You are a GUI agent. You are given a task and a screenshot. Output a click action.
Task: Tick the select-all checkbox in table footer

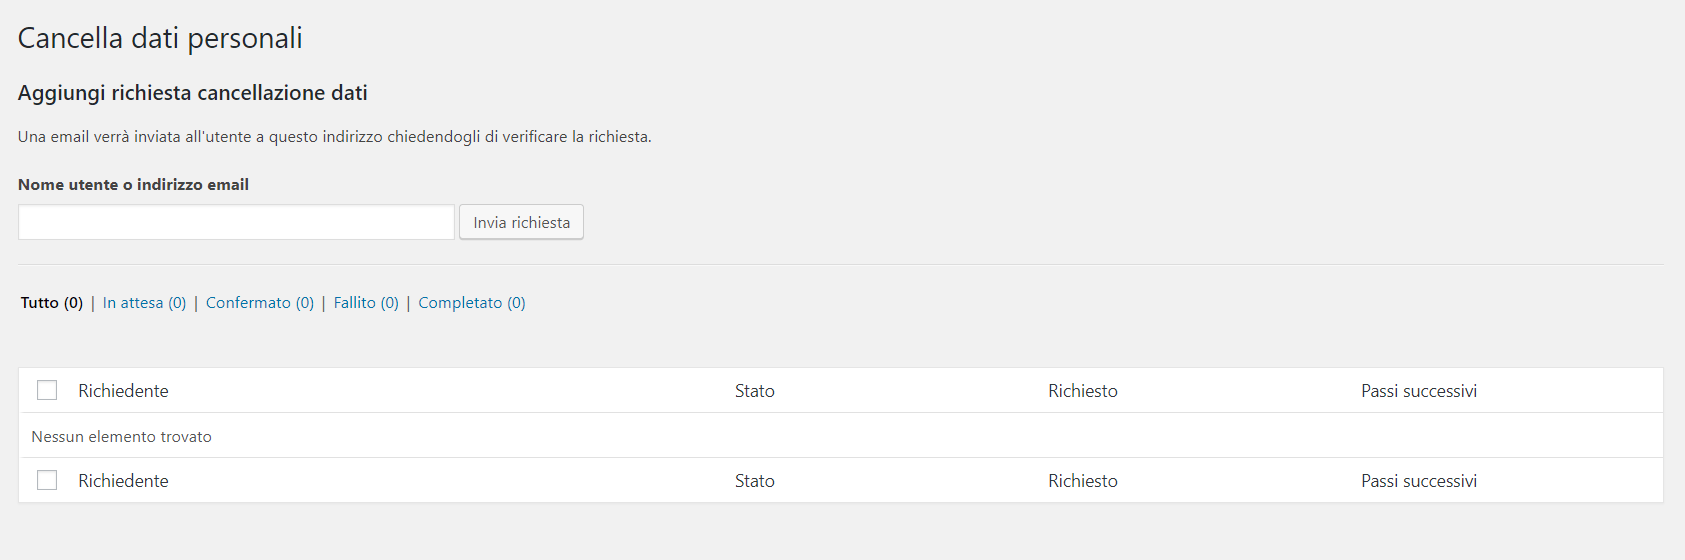[x=47, y=480]
